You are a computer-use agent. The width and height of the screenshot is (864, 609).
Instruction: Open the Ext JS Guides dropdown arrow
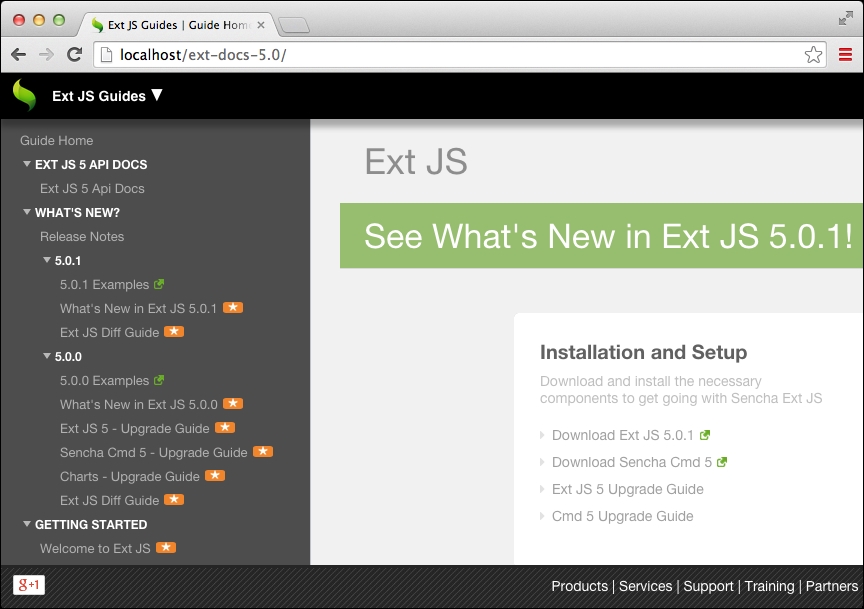pyautogui.click(x=157, y=95)
